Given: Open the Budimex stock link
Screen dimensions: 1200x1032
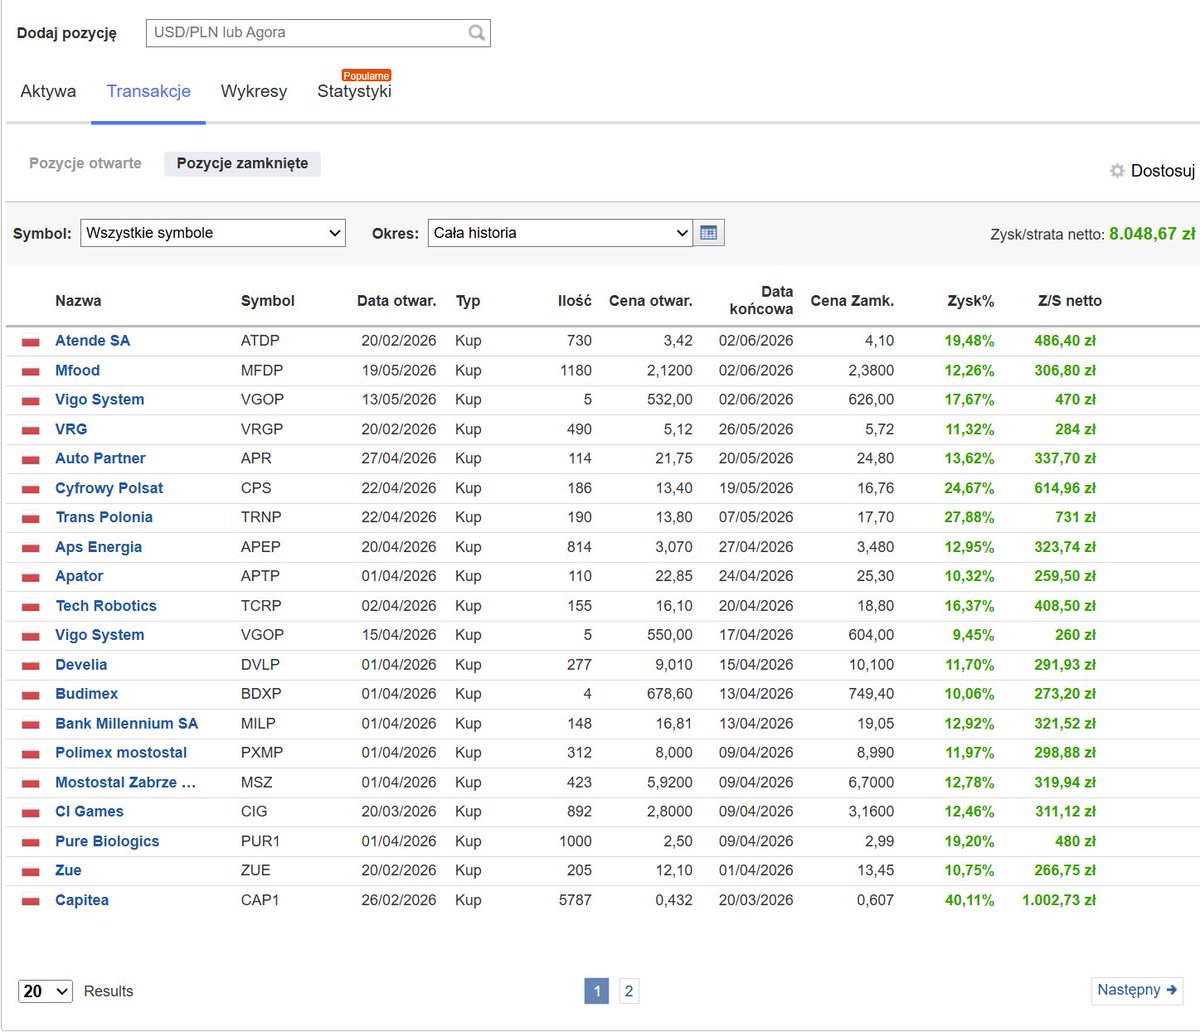Looking at the screenshot, I should pyautogui.click(x=86, y=694).
